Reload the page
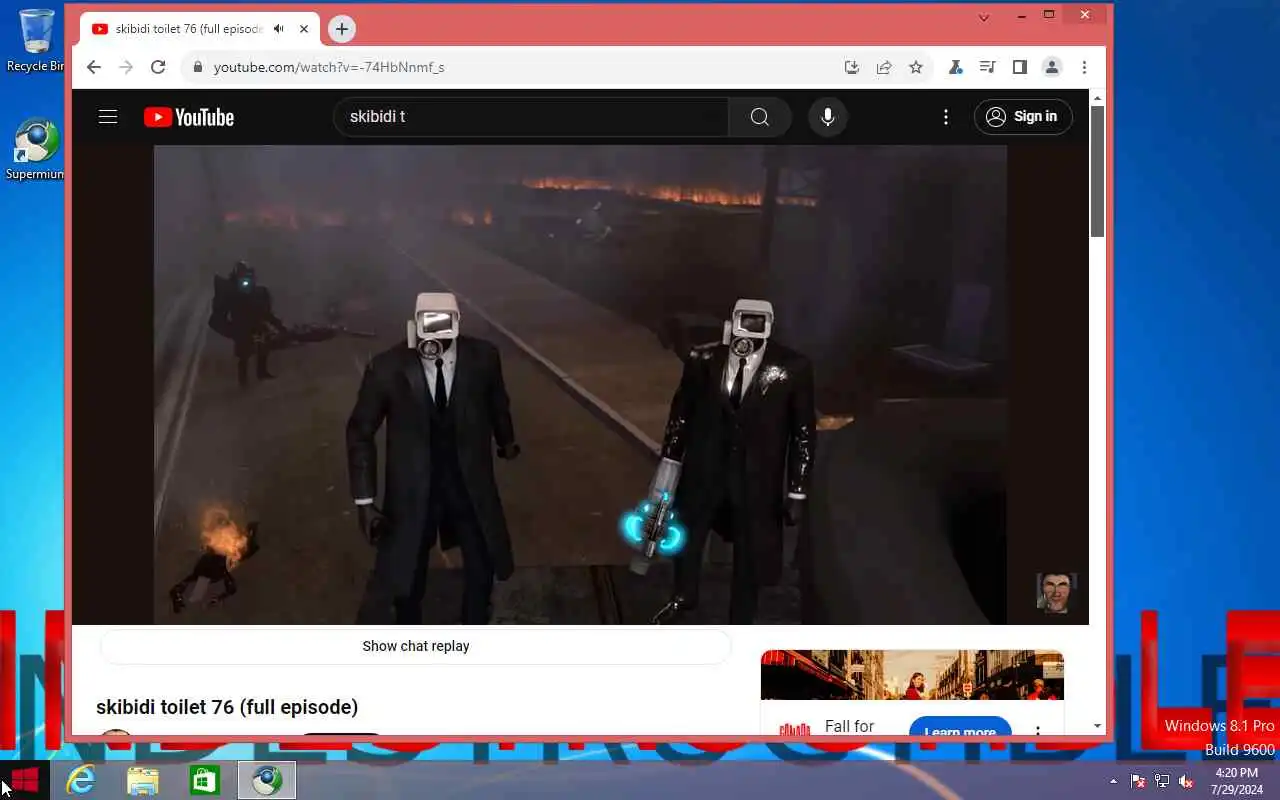This screenshot has height=800, width=1280. [157, 67]
